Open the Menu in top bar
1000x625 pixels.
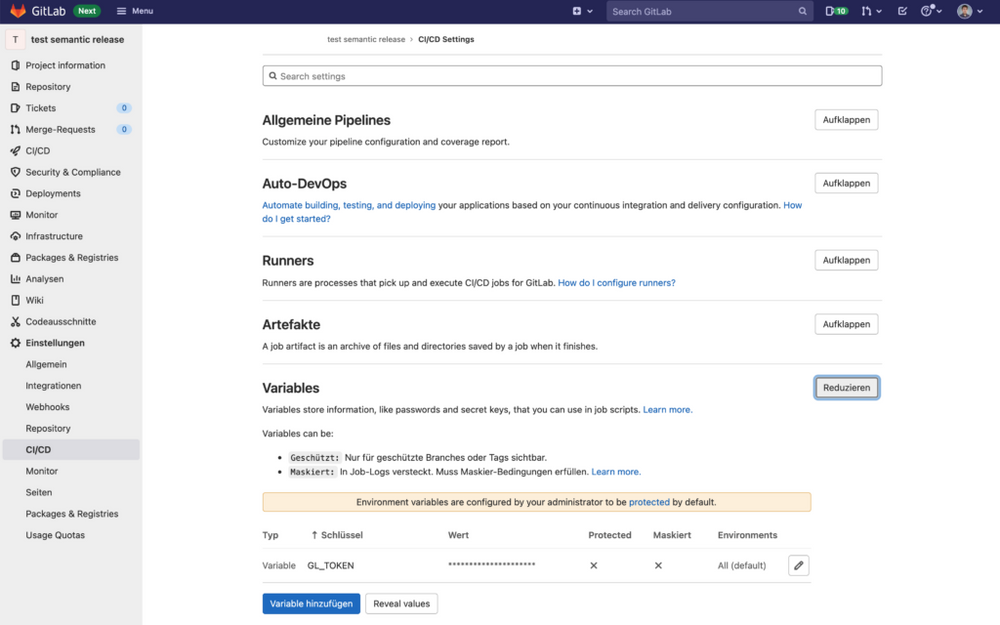coord(134,11)
